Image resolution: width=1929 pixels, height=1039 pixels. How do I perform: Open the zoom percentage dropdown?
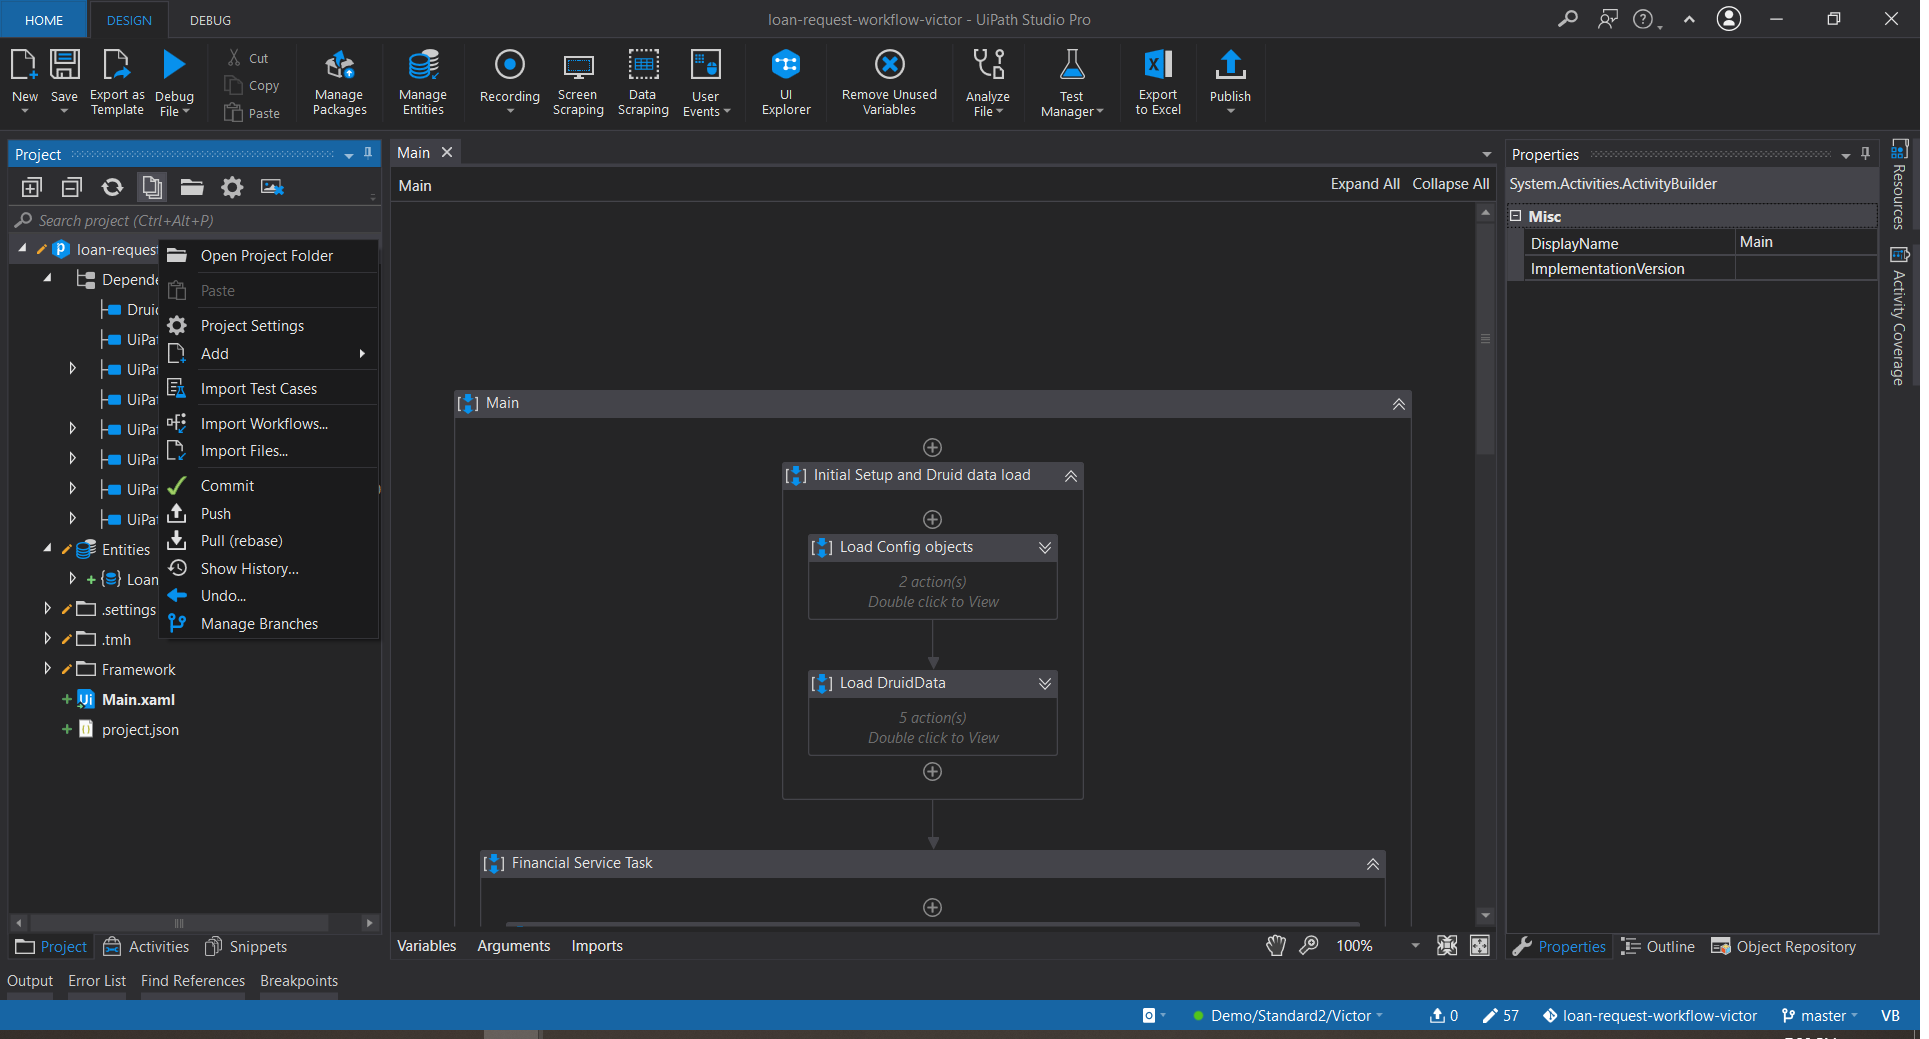[x=1415, y=946]
